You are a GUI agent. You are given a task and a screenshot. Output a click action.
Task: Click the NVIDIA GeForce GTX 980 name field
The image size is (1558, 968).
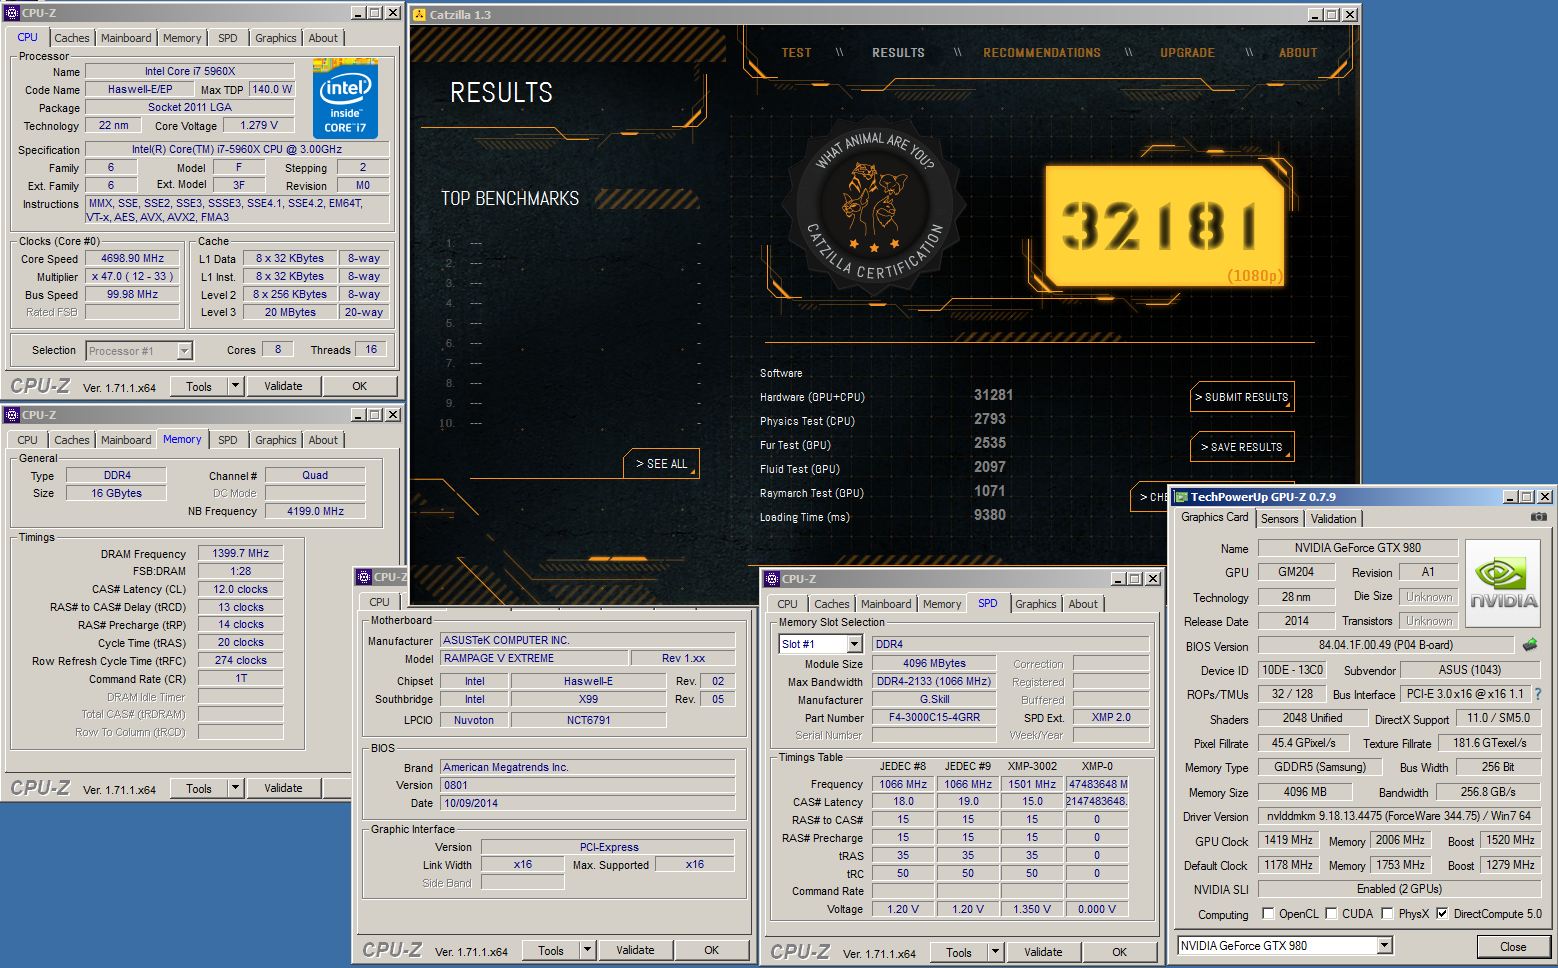(1357, 547)
